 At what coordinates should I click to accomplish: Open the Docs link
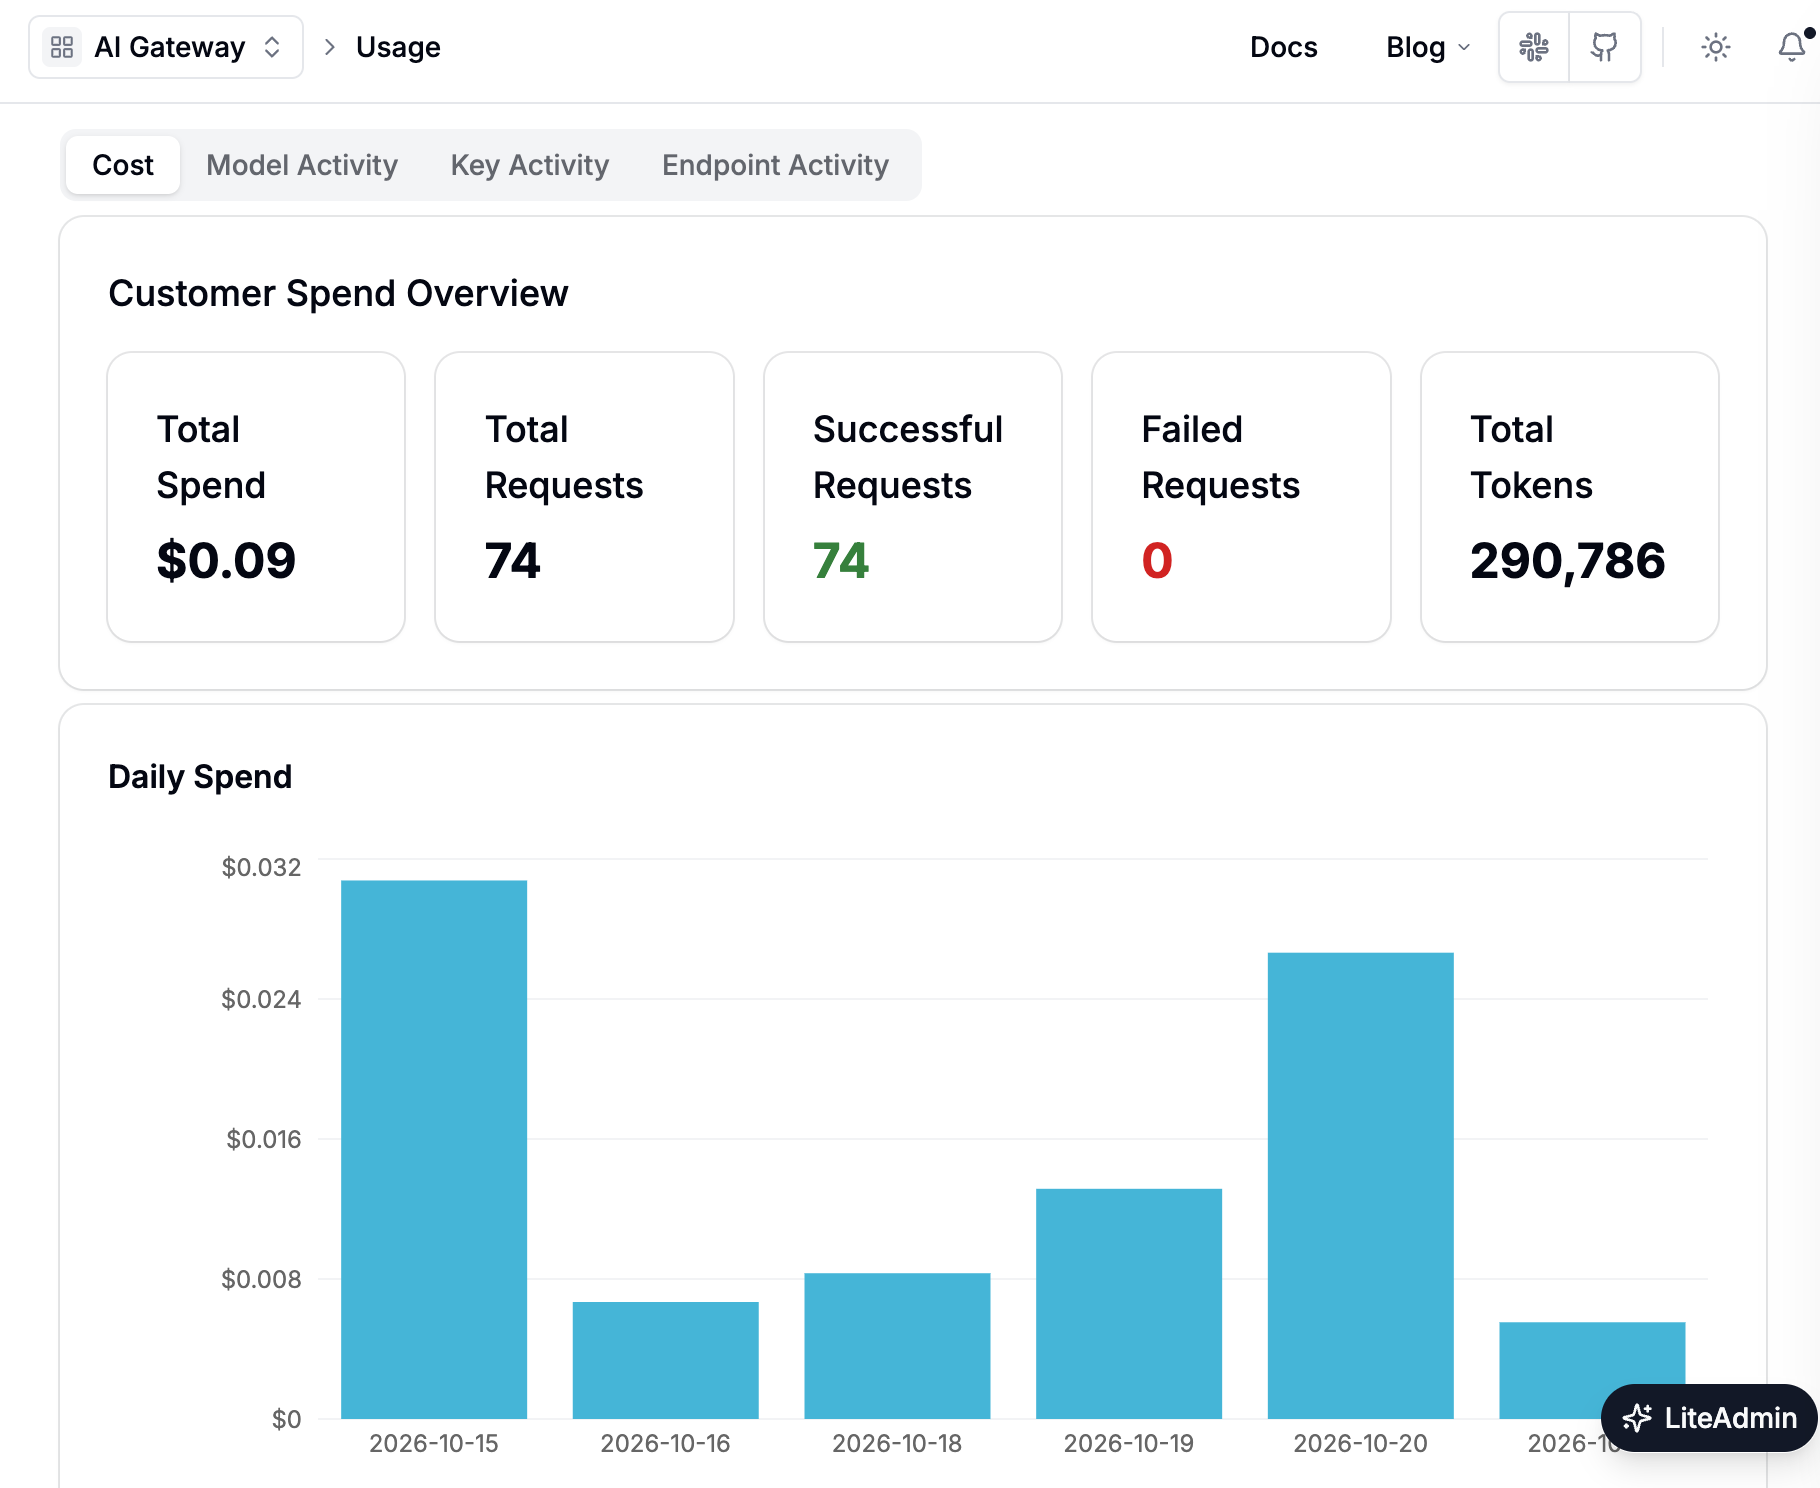[1283, 47]
